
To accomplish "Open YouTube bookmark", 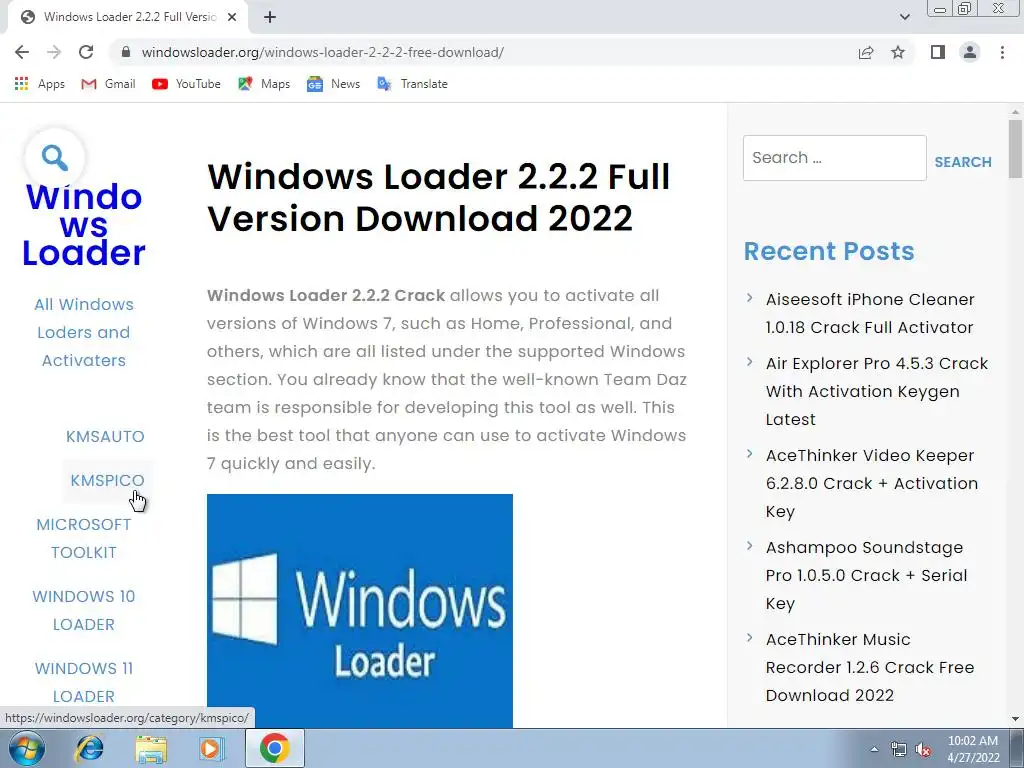I will pos(186,84).
